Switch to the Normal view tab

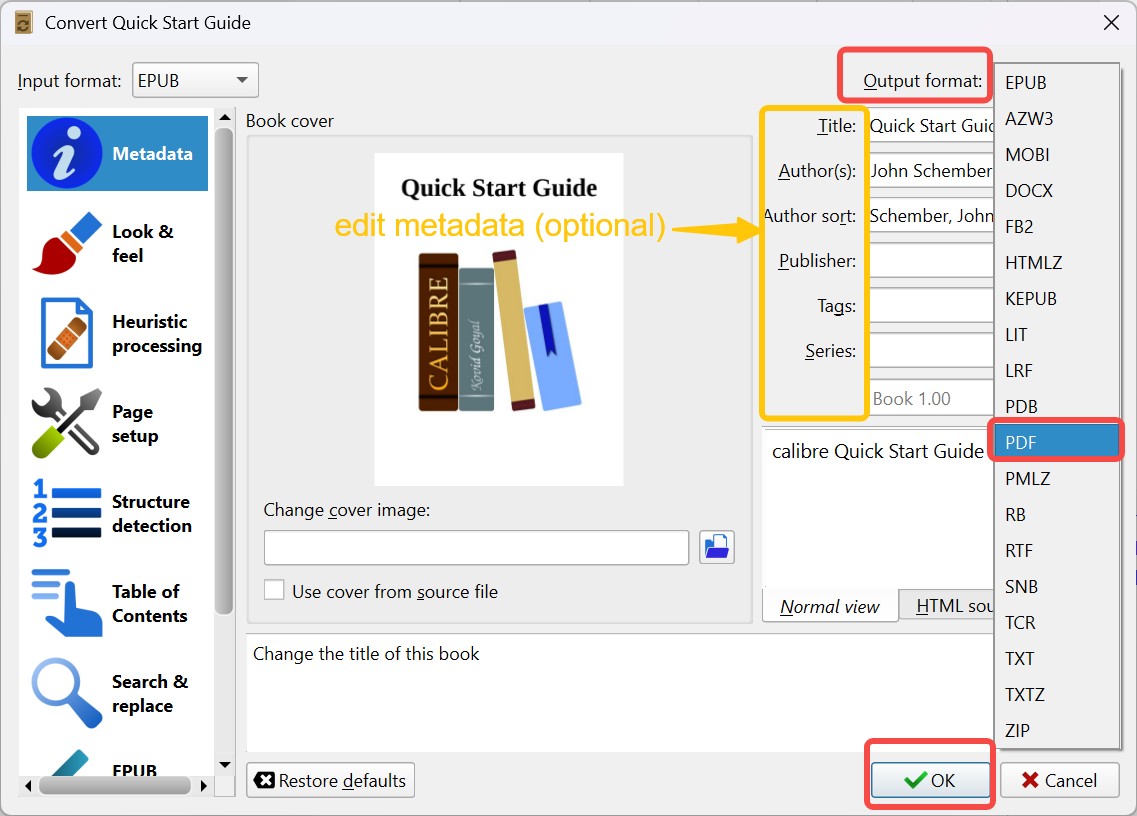point(830,605)
